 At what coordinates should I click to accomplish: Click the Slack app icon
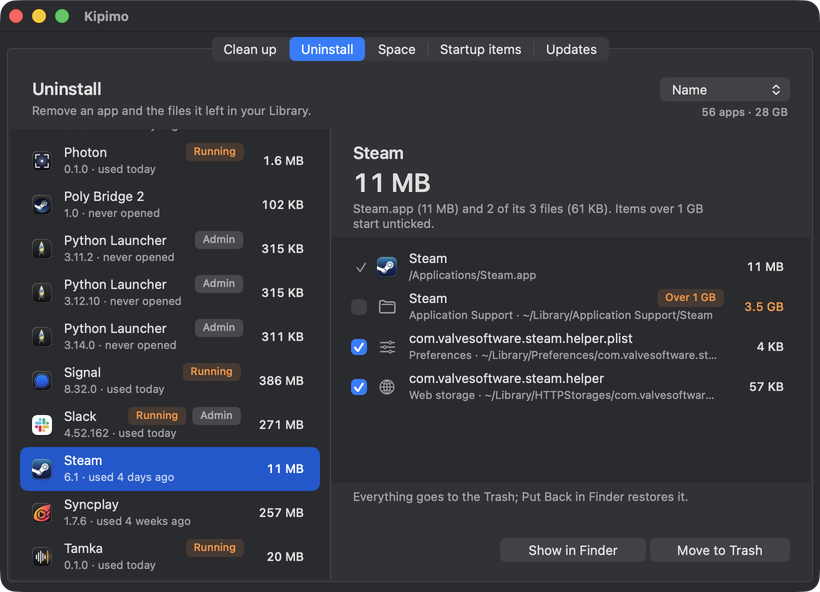pos(42,425)
